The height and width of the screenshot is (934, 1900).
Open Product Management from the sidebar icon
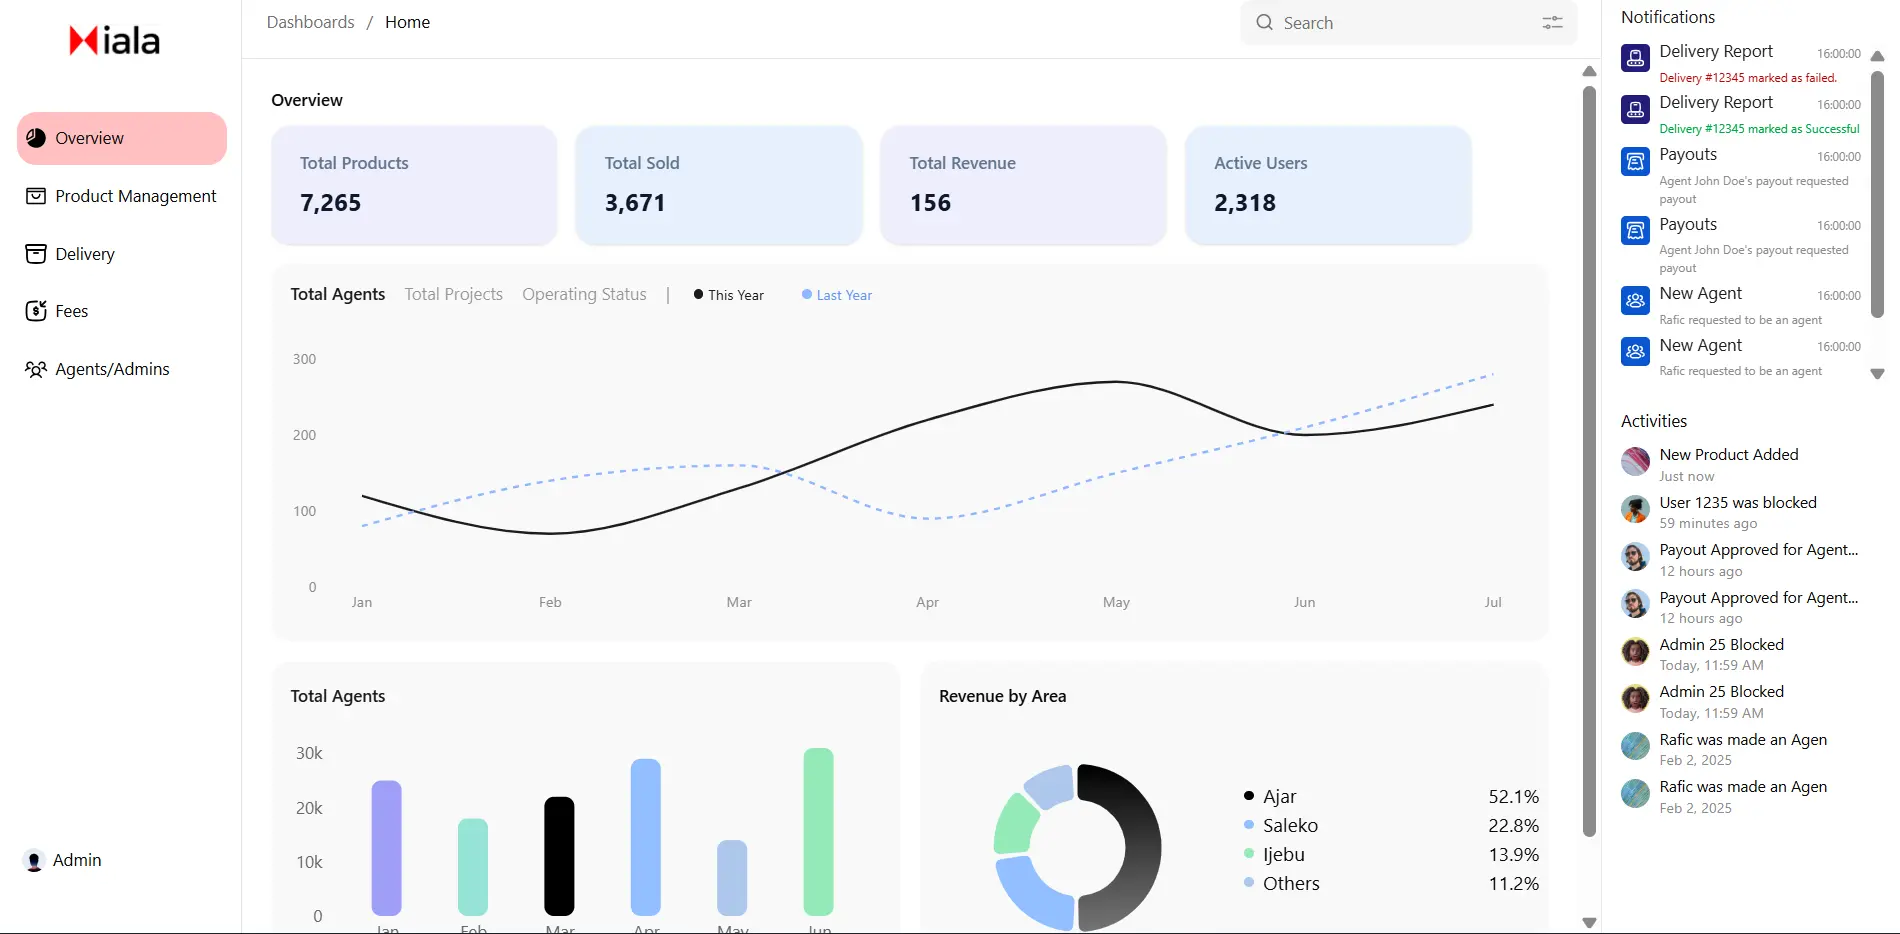35,196
